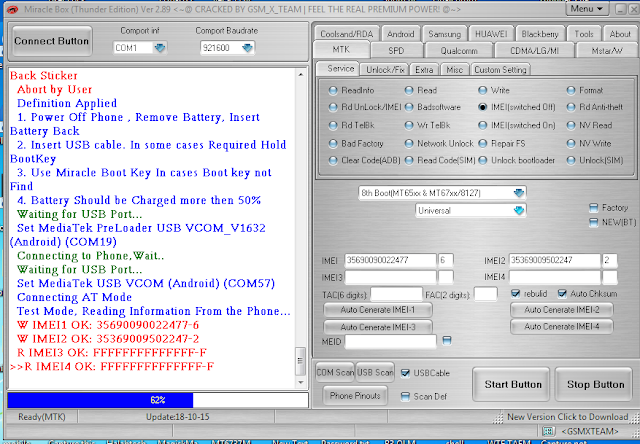Select the Write radio option
This screenshot has width=640, height=444.
(482, 90)
